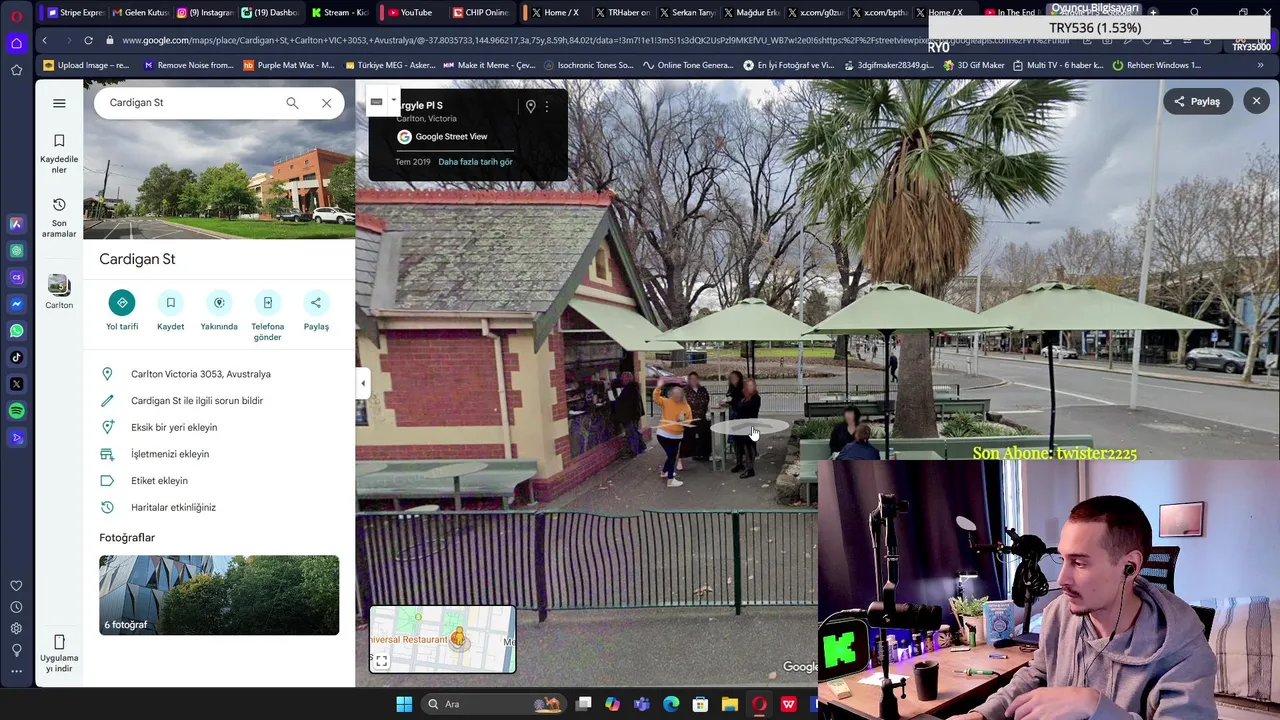This screenshot has width=1280, height=720.
Task: Open the Windows Start menu
Action: [404, 704]
